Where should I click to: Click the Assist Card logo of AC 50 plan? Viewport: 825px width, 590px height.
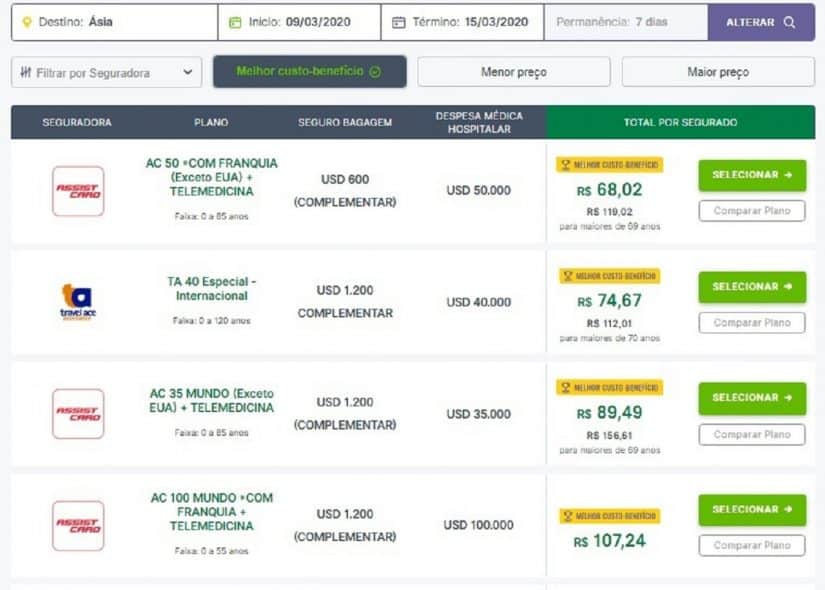(x=78, y=191)
